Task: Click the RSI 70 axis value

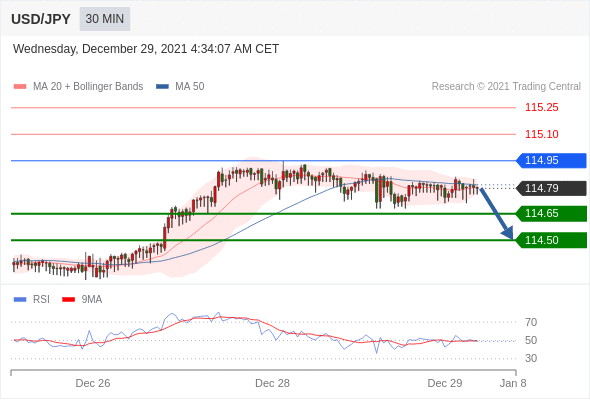Action: point(531,322)
